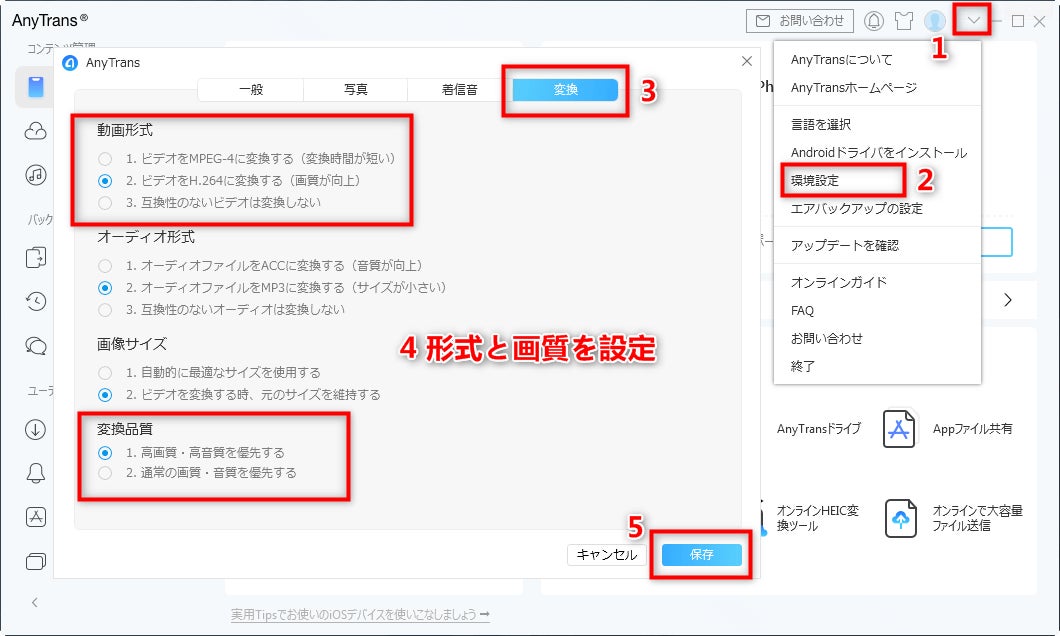Open the social messages chat icon
Viewport: 1060px width, 636px height.
pos(35,346)
